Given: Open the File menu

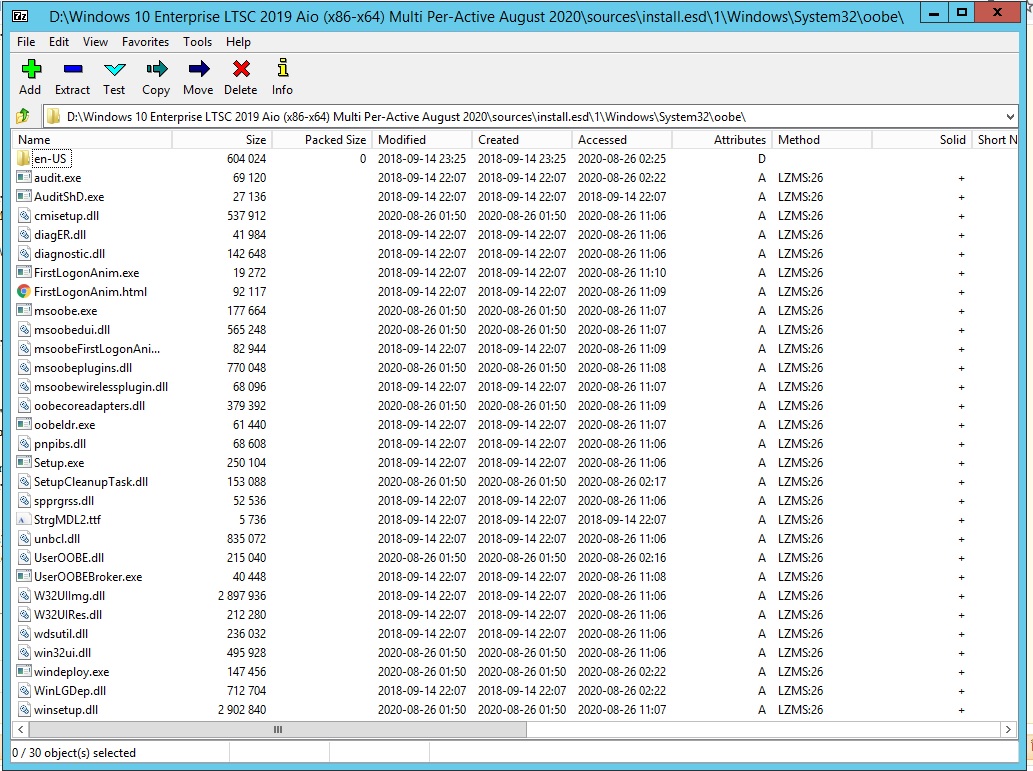Looking at the screenshot, I should pos(26,42).
